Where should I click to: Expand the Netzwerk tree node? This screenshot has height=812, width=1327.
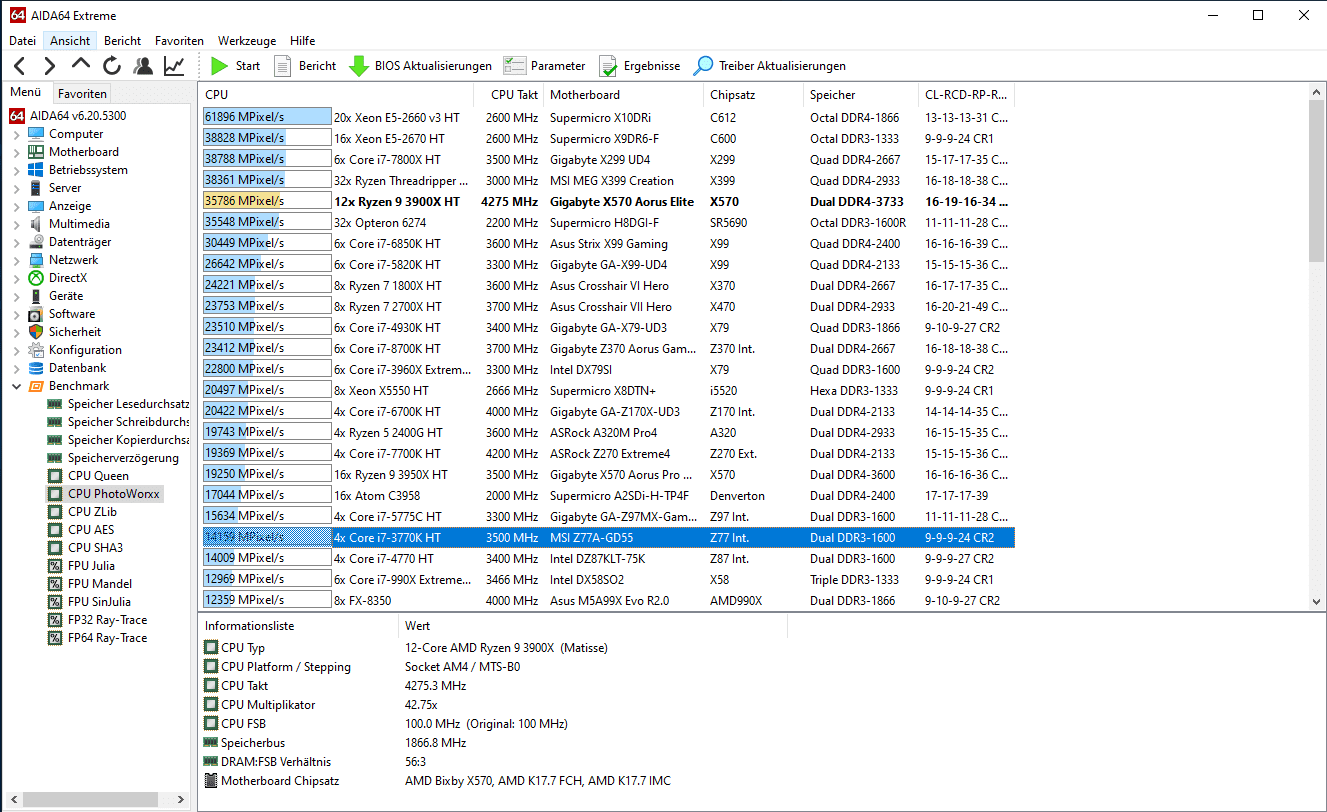[16, 260]
